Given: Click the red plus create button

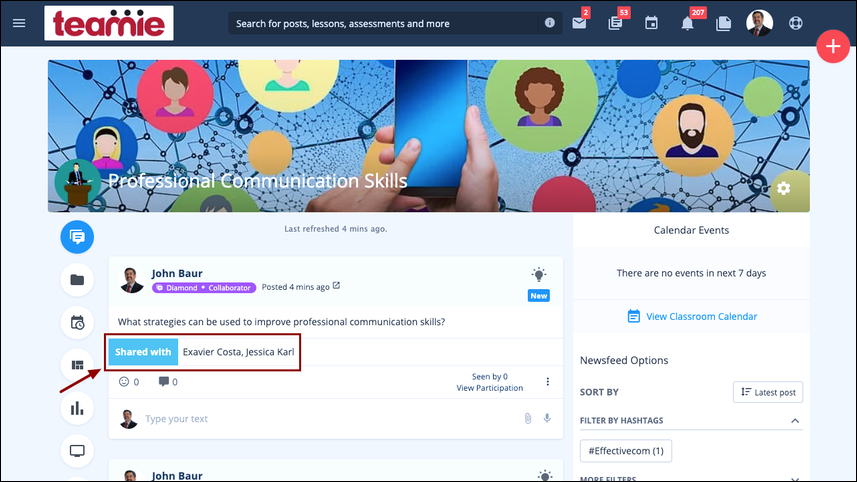Looking at the screenshot, I should (833, 46).
